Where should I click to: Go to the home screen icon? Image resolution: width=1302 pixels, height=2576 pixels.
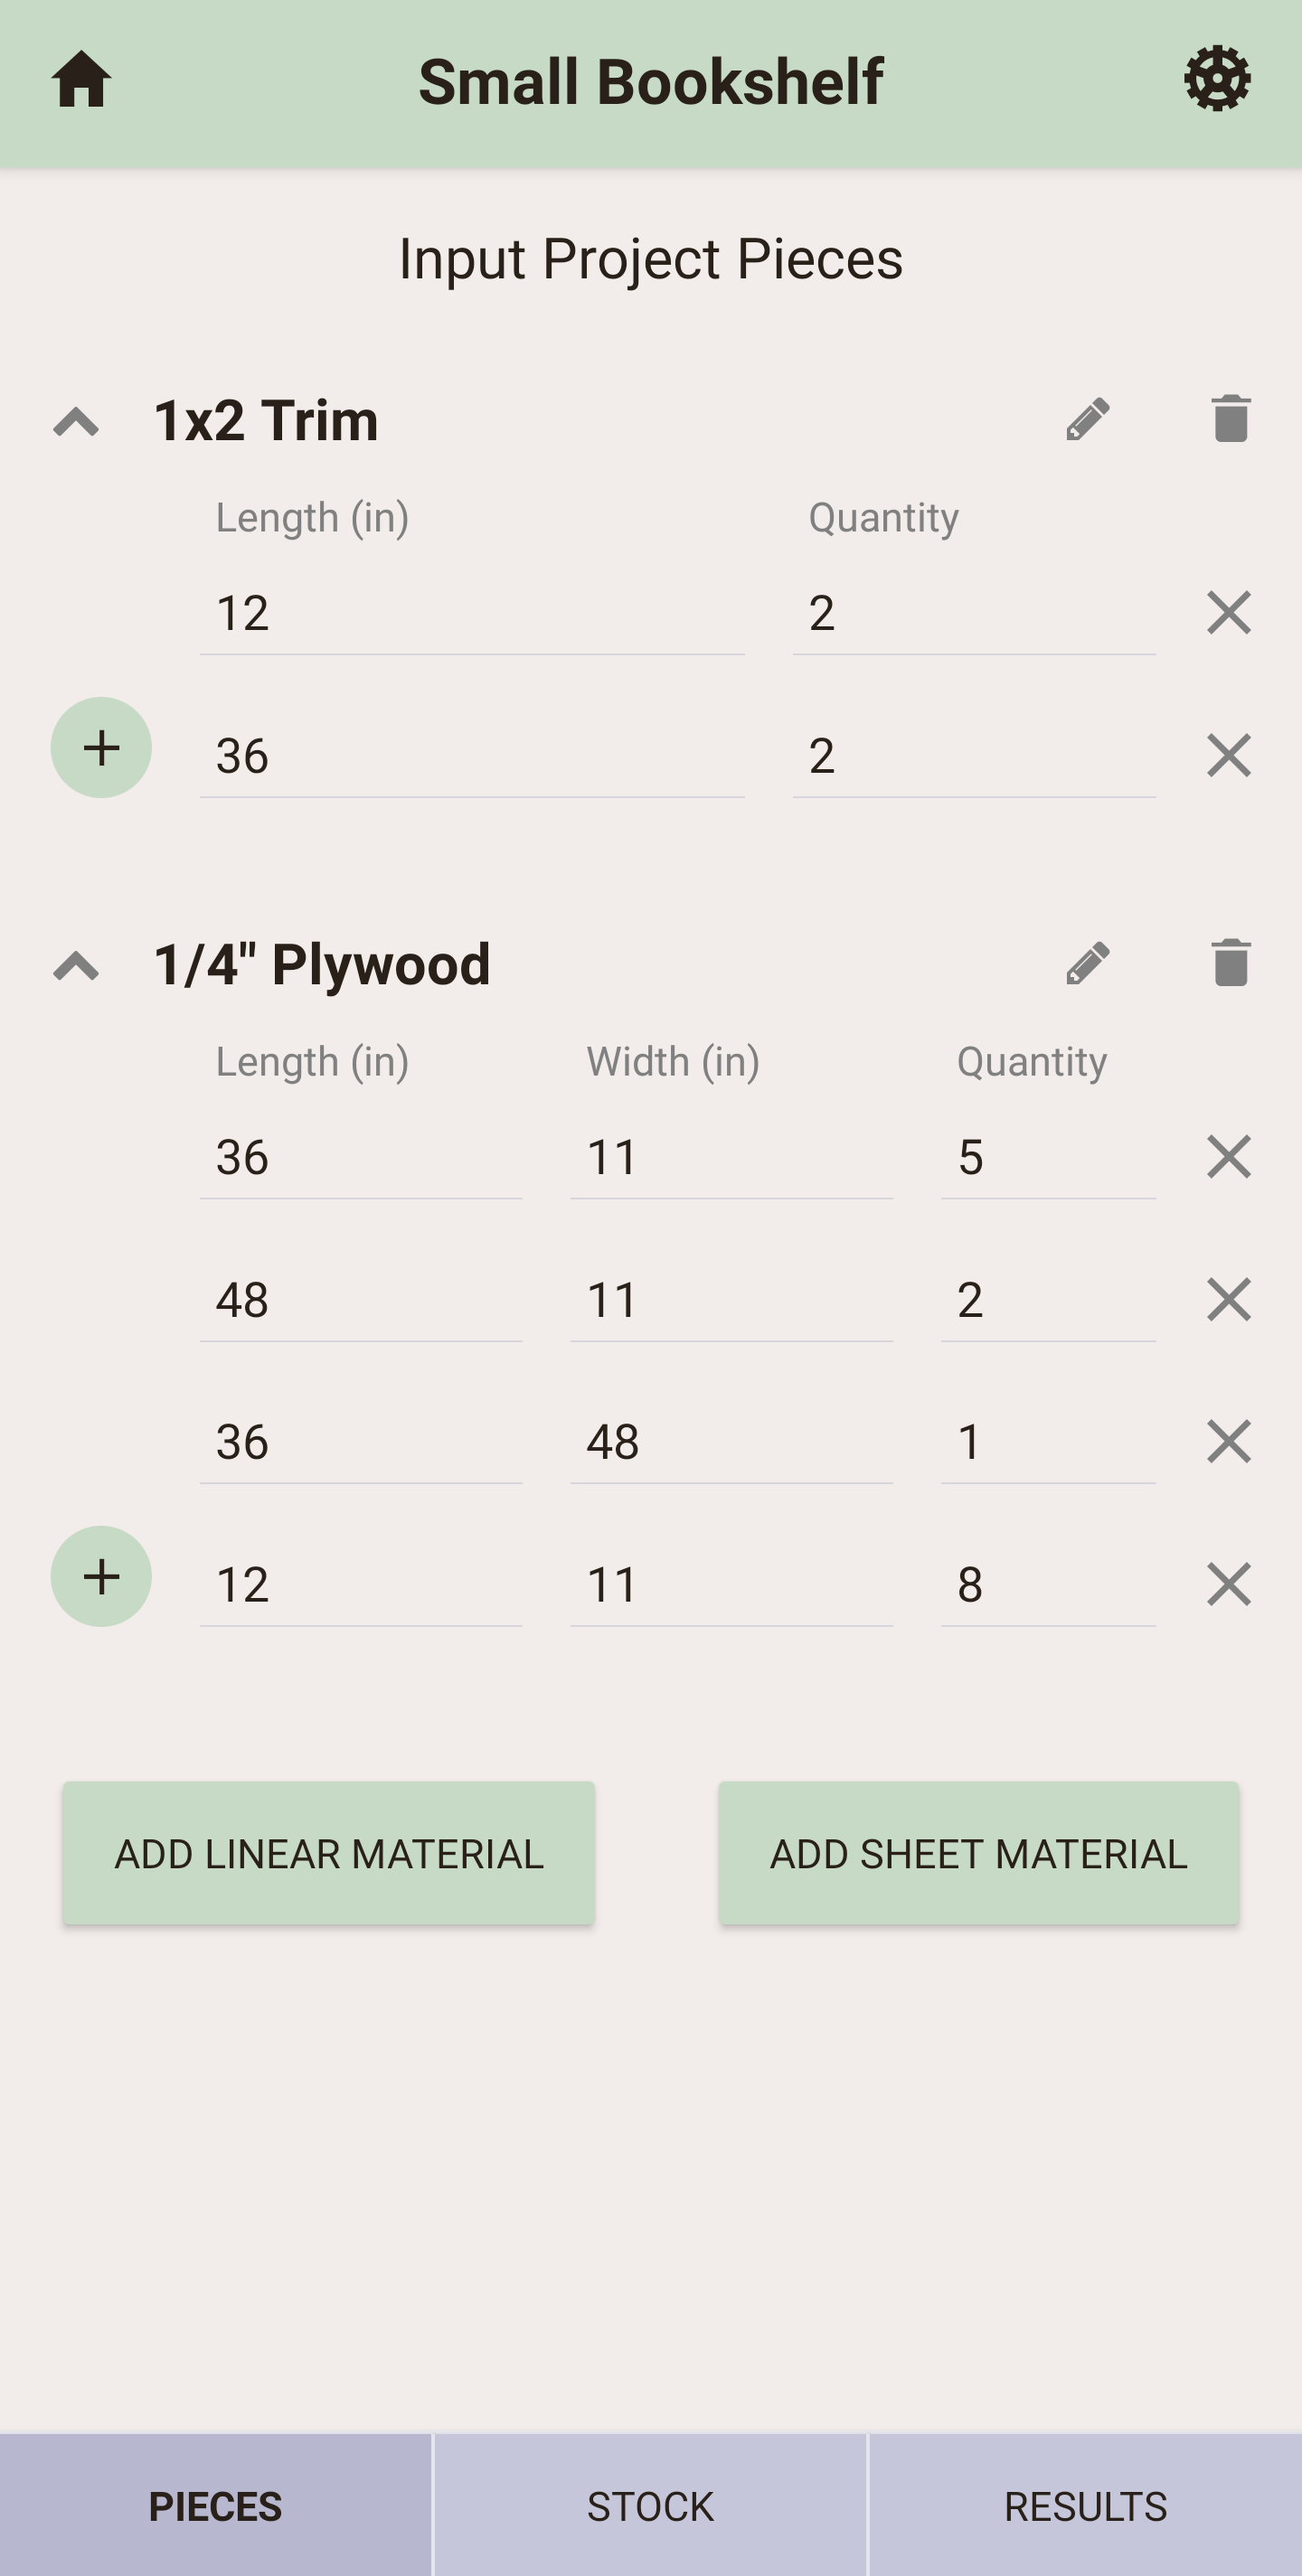[81, 80]
